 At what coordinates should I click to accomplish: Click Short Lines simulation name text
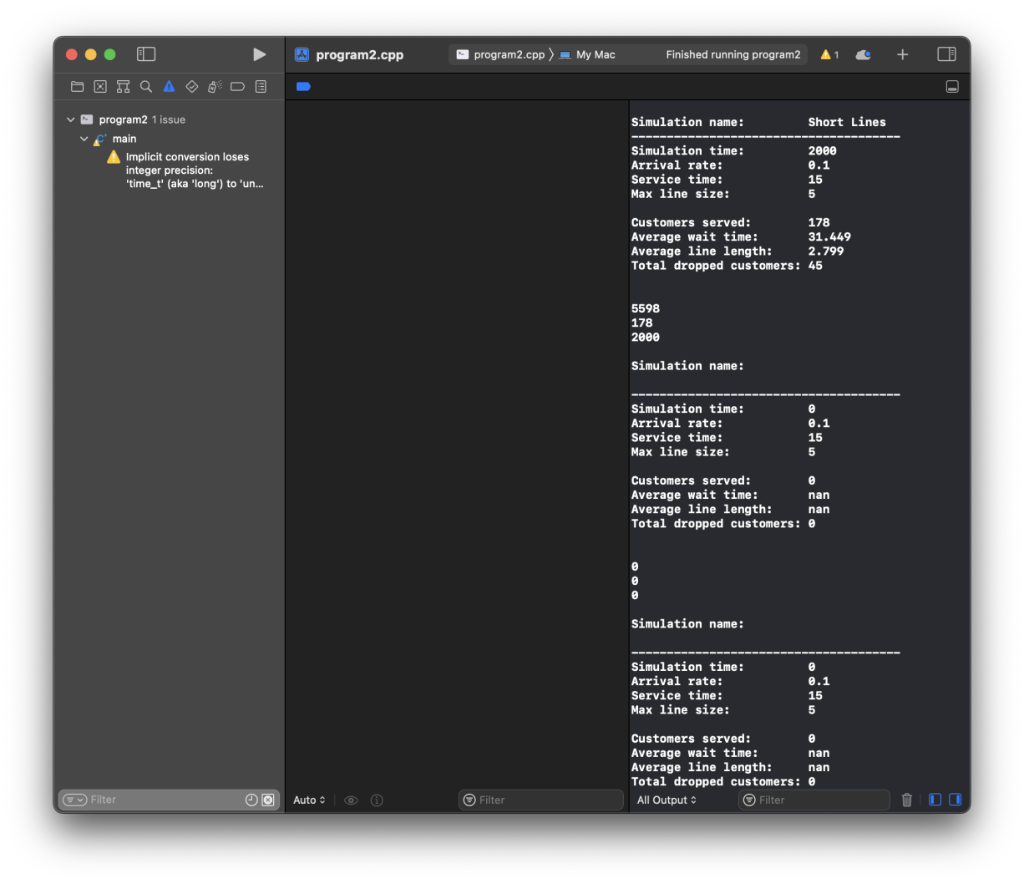[846, 122]
